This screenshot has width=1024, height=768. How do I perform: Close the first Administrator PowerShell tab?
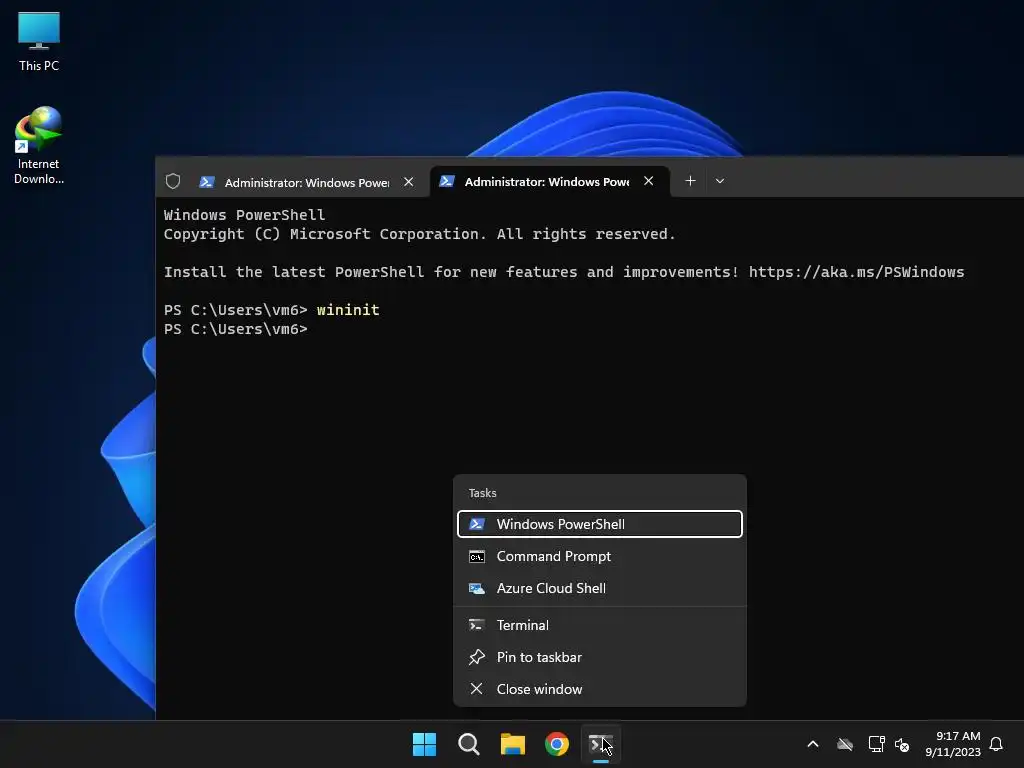tap(409, 182)
